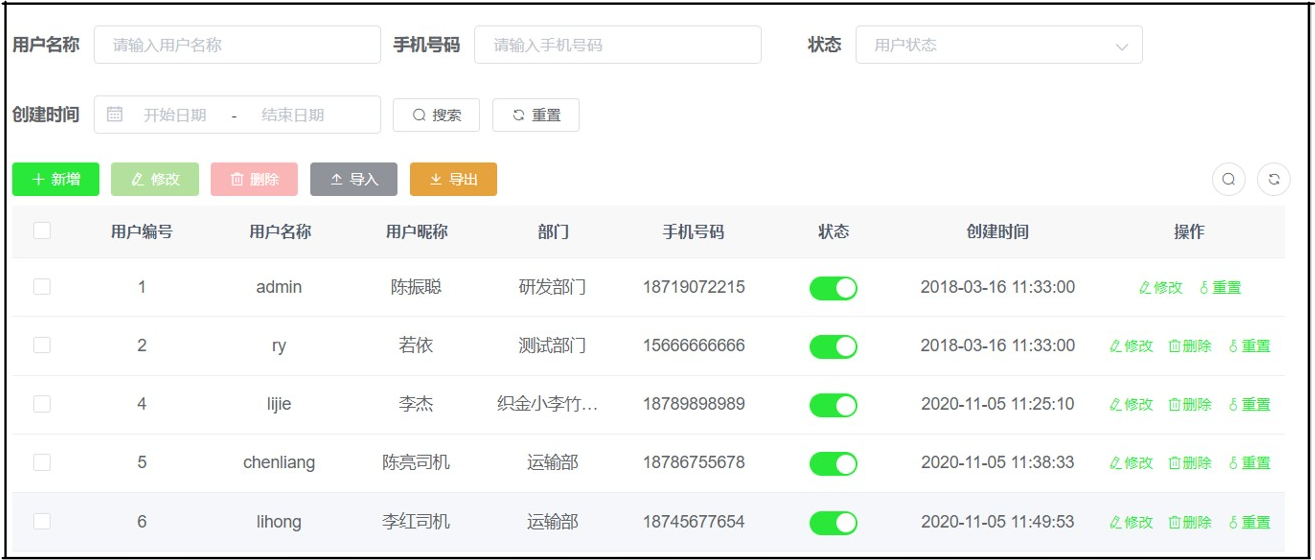Check the row checkbox for lijie
This screenshot has height=560, width=1315.
click(42, 404)
